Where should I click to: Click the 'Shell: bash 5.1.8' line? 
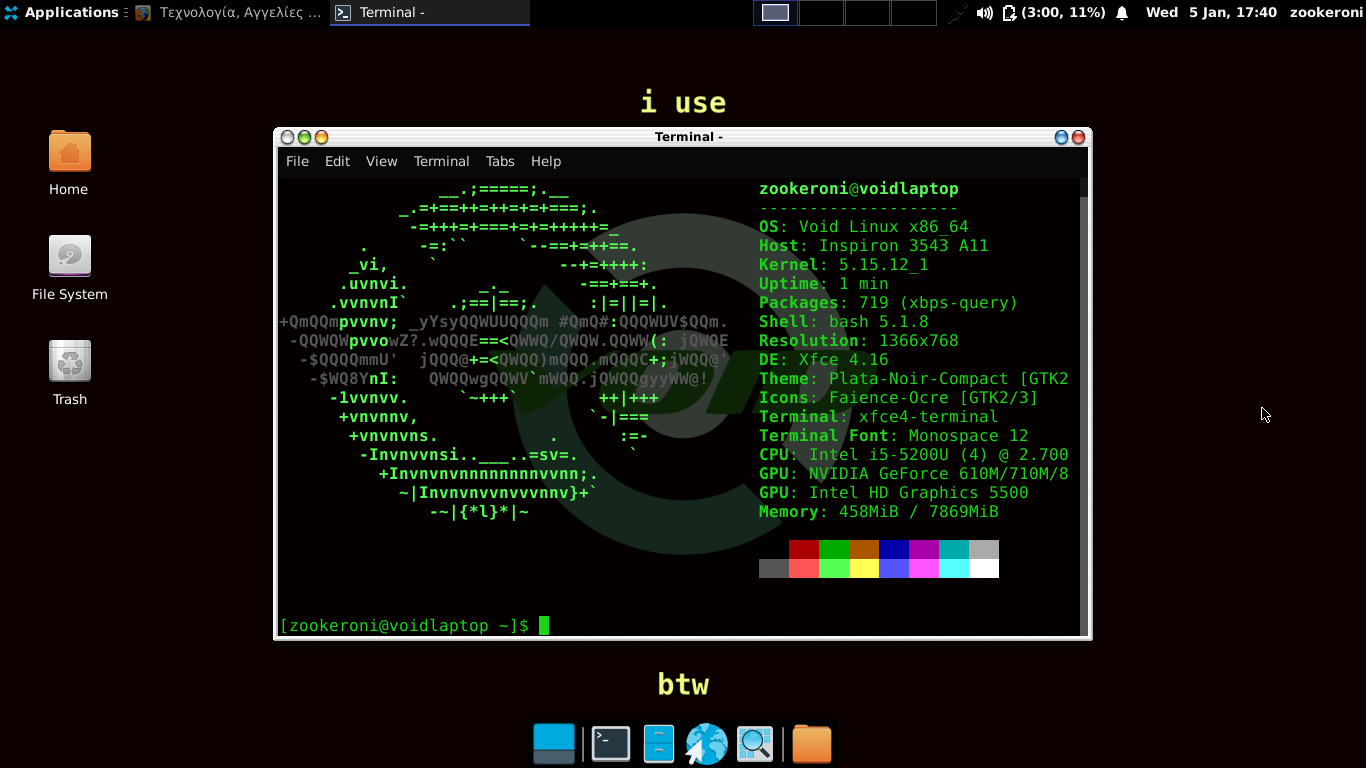click(x=844, y=322)
